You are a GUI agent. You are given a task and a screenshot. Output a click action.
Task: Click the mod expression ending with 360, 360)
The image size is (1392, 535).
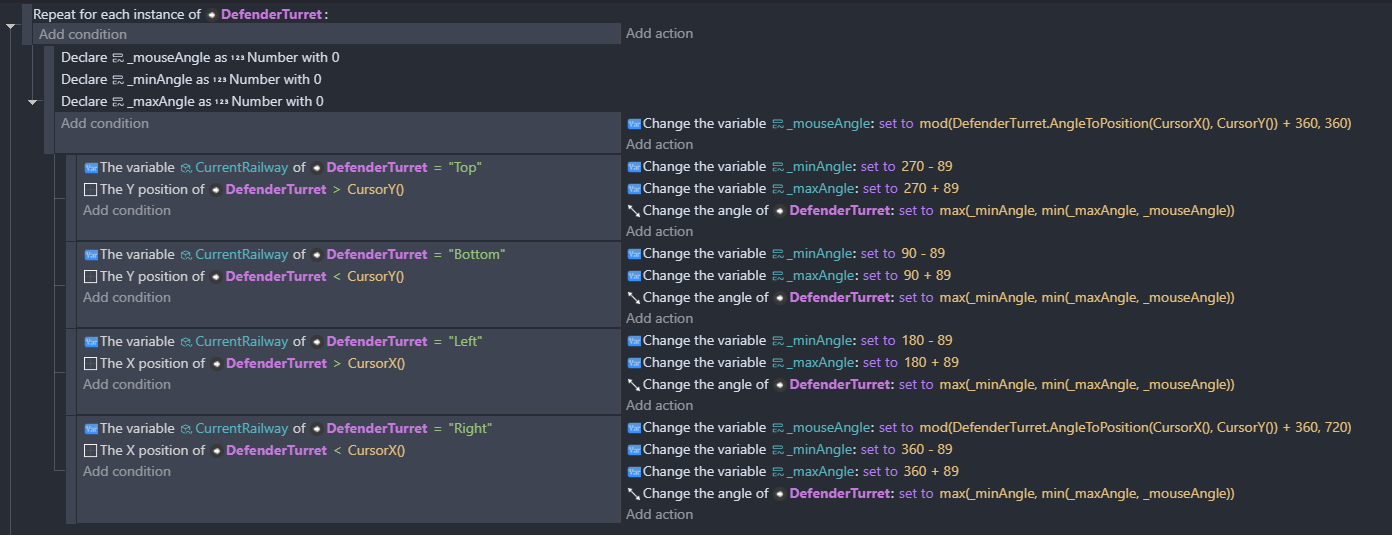tap(1135, 124)
